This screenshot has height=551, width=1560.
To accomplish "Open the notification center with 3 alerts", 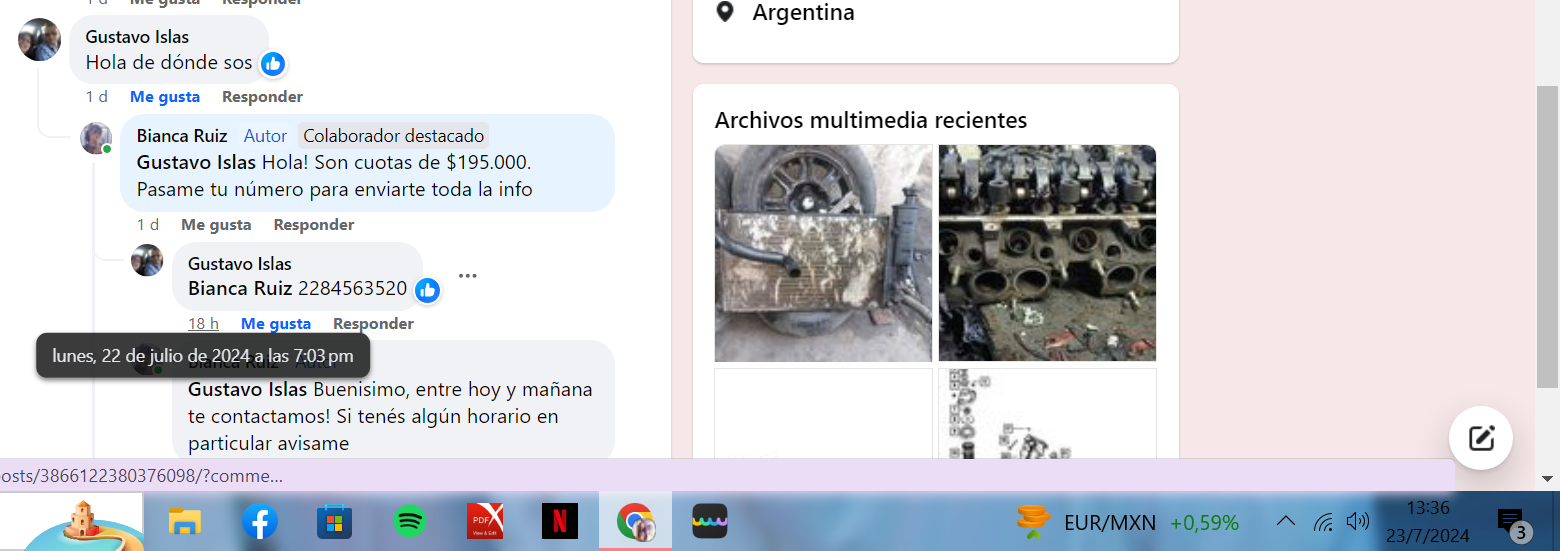I will click(x=1513, y=523).
